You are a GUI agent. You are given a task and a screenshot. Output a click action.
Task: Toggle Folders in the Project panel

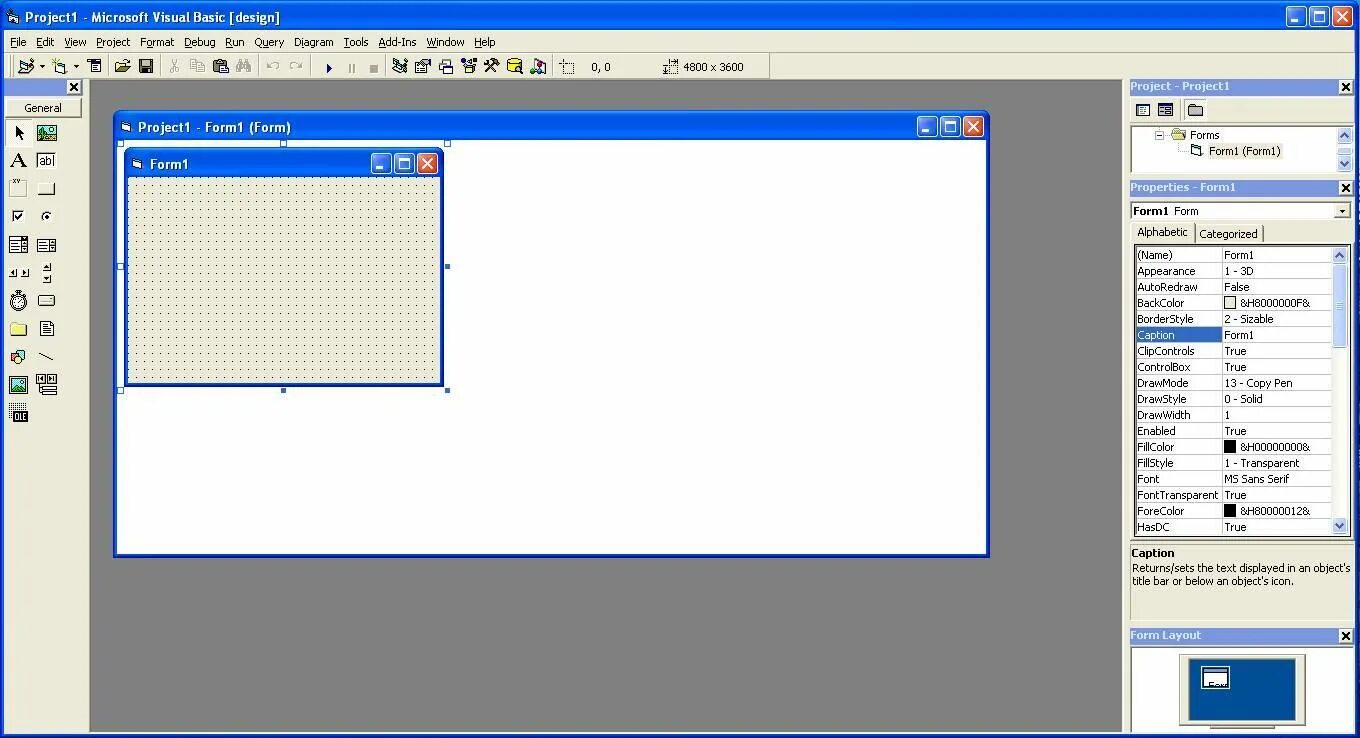(x=1195, y=110)
